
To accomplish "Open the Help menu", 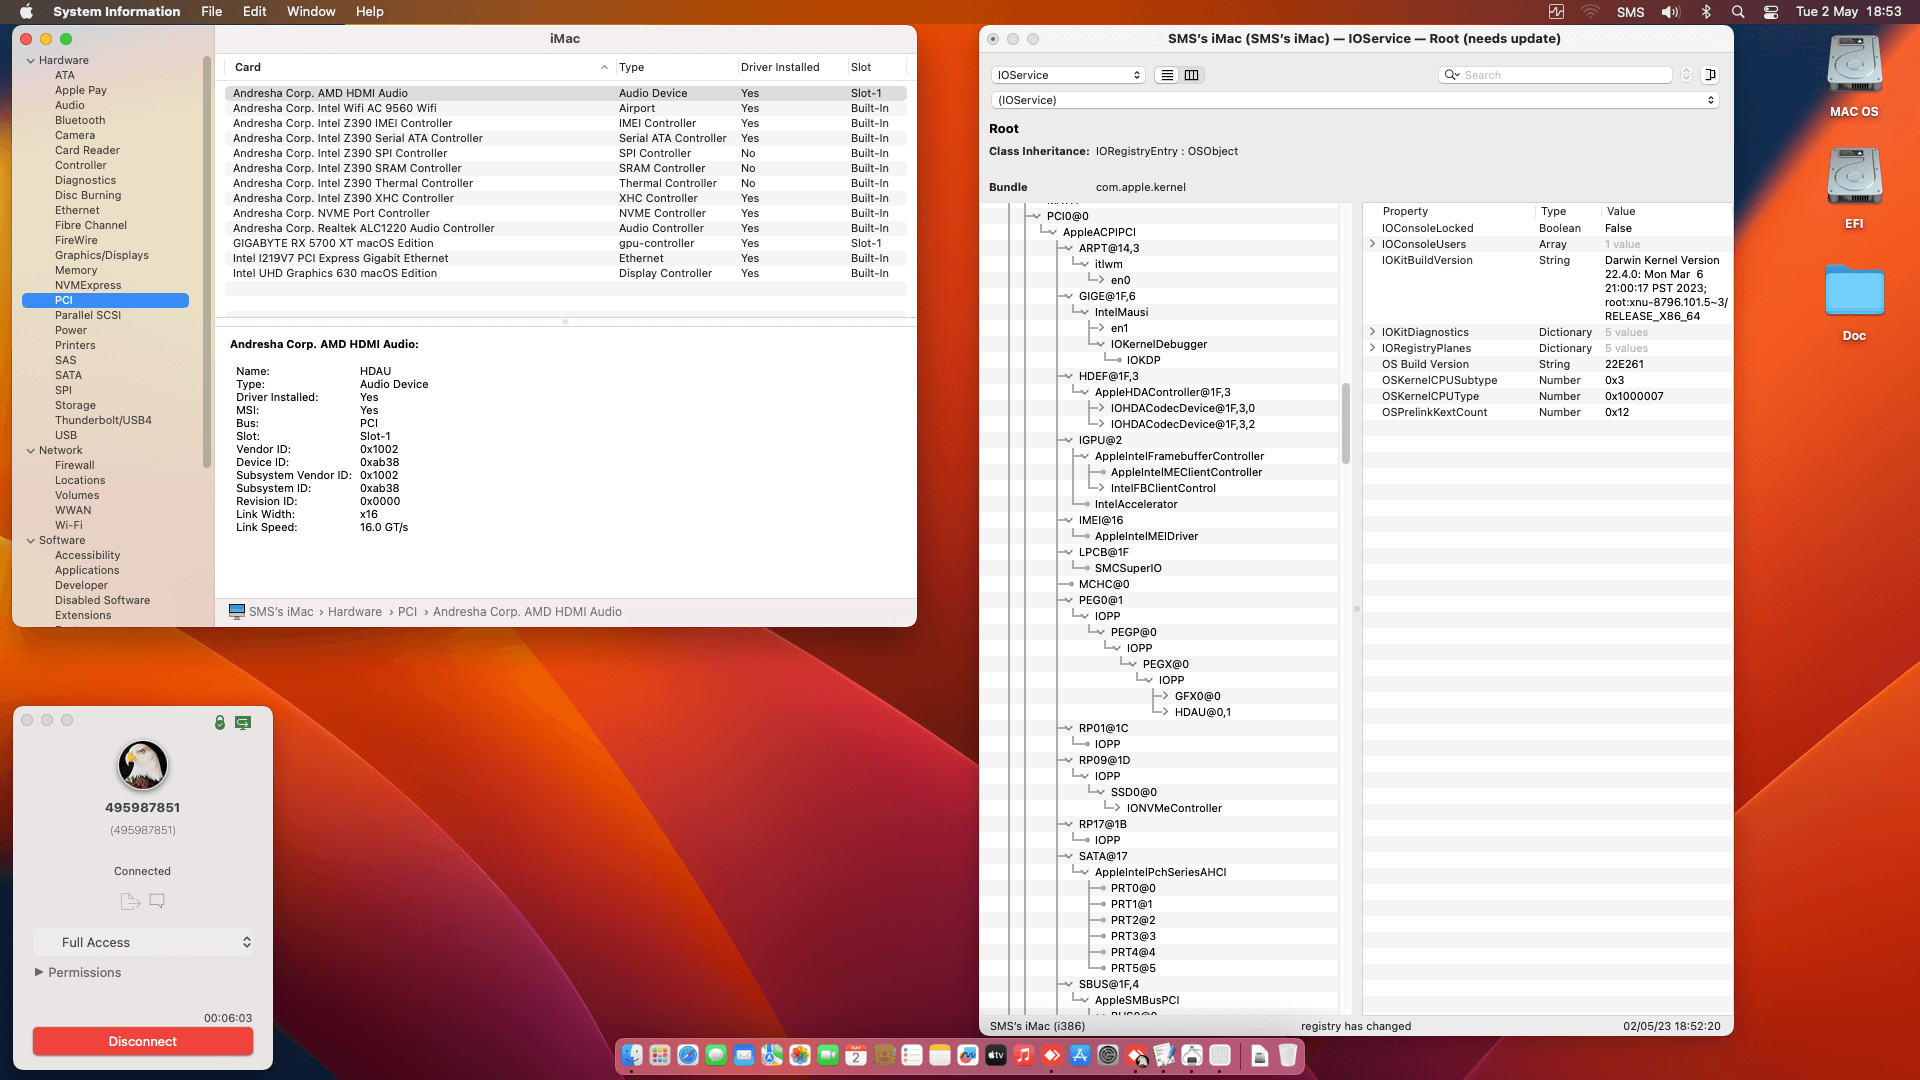I will pos(370,12).
